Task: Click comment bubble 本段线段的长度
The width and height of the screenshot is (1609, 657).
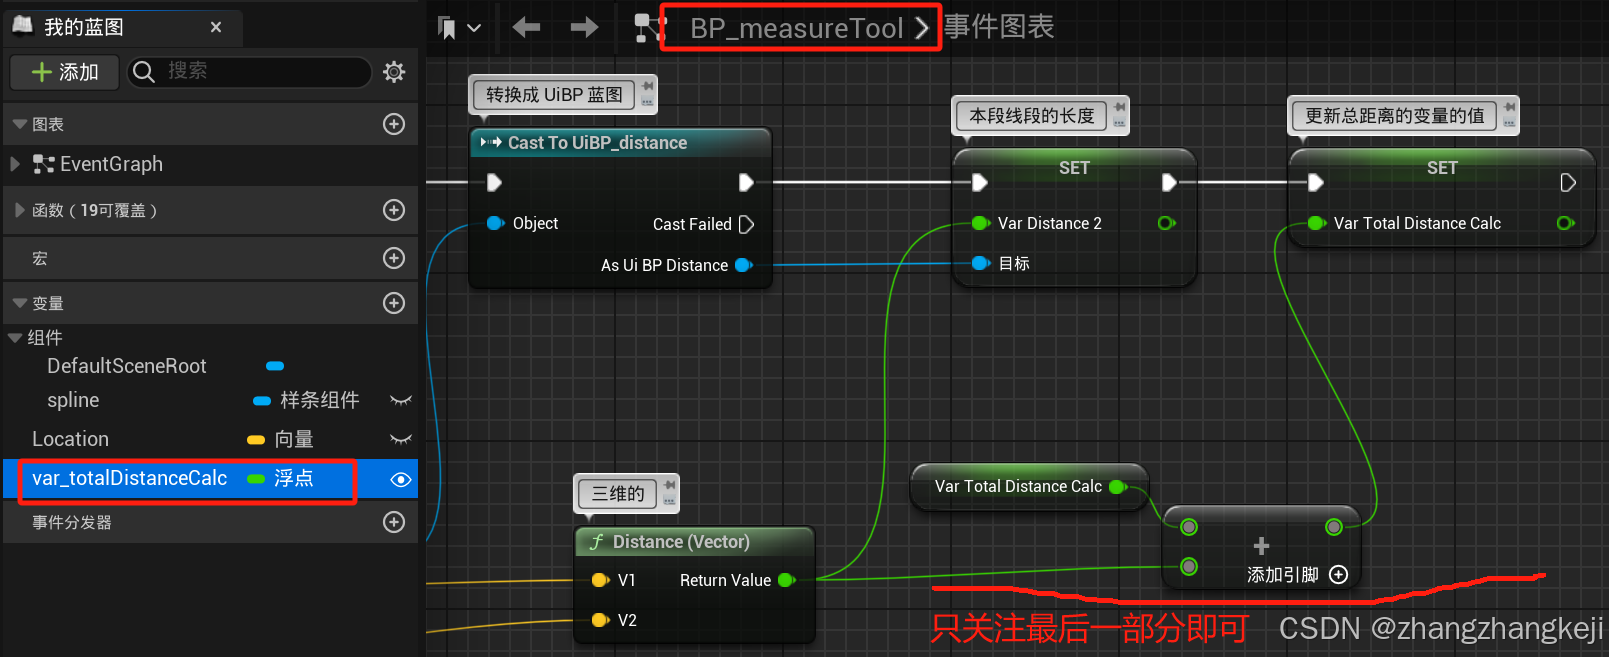Action: 1031,116
